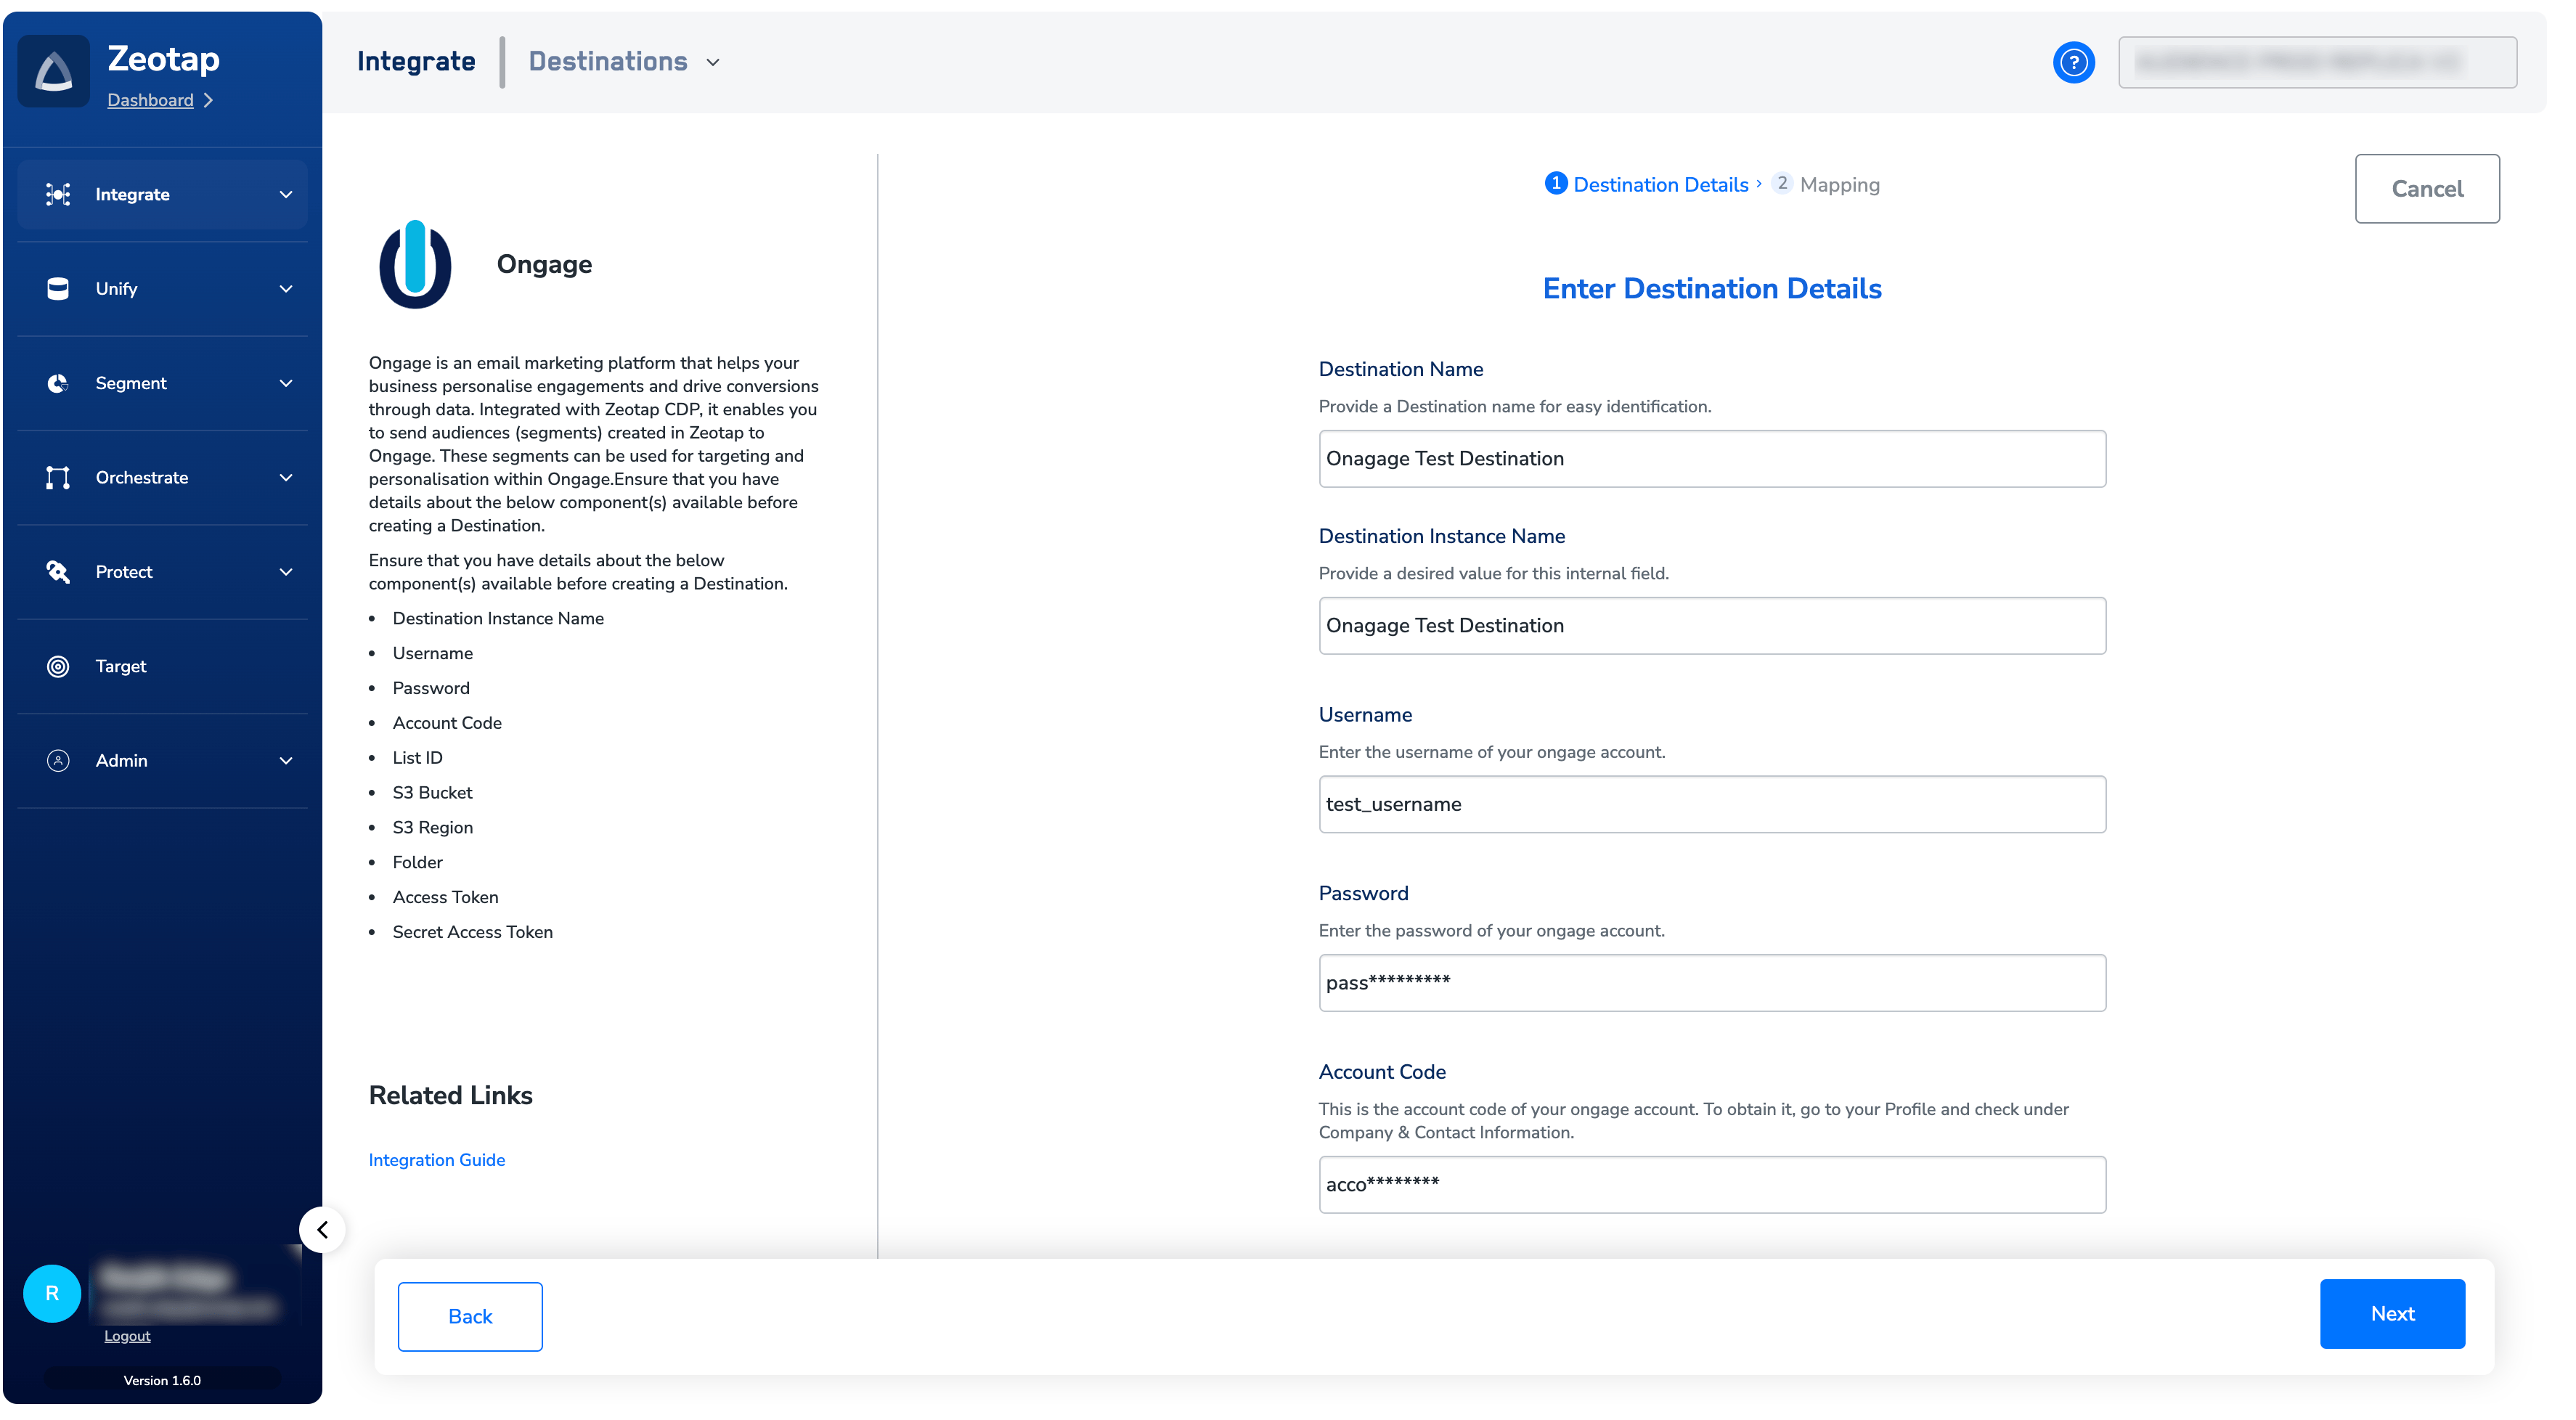
Task: Click the Integrate header title
Action: [x=416, y=61]
